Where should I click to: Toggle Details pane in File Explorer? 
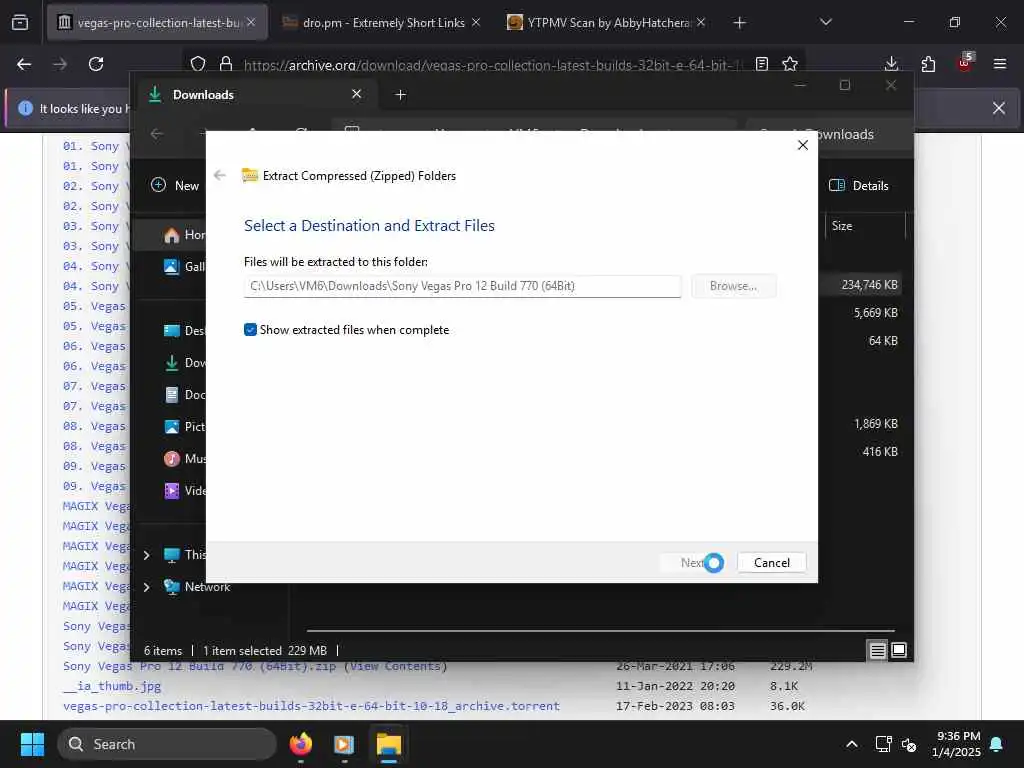858,185
